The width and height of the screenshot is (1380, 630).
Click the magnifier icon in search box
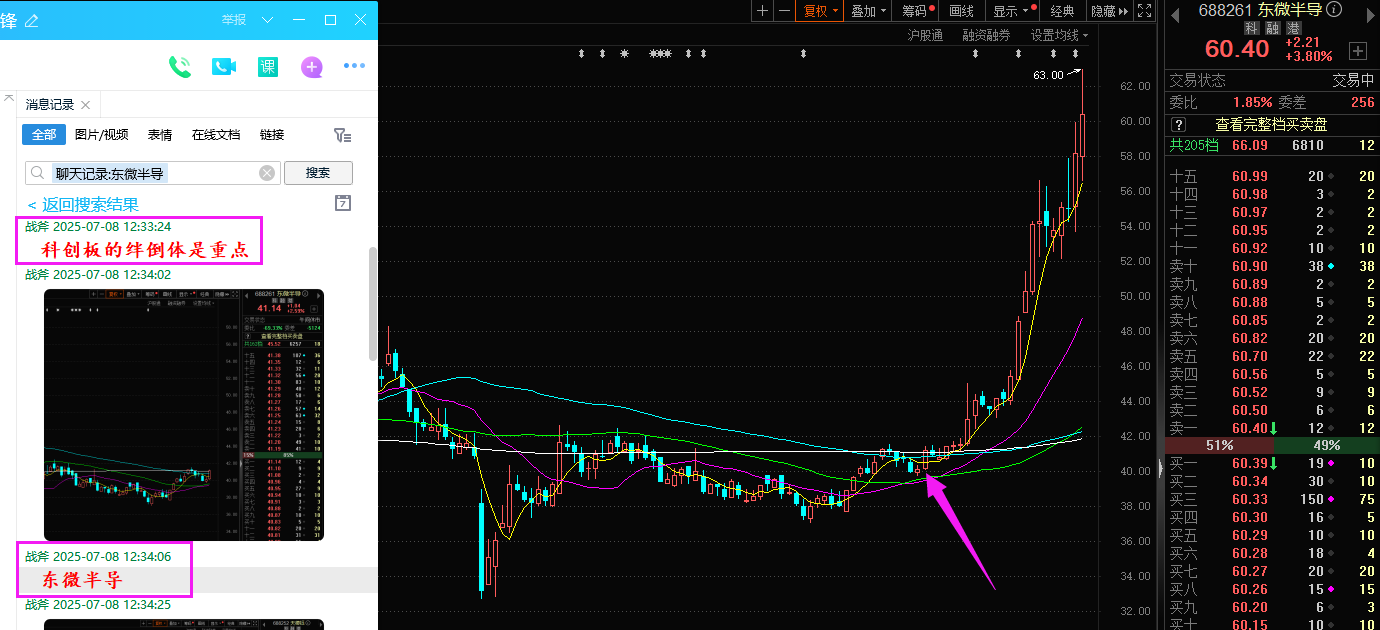38,173
